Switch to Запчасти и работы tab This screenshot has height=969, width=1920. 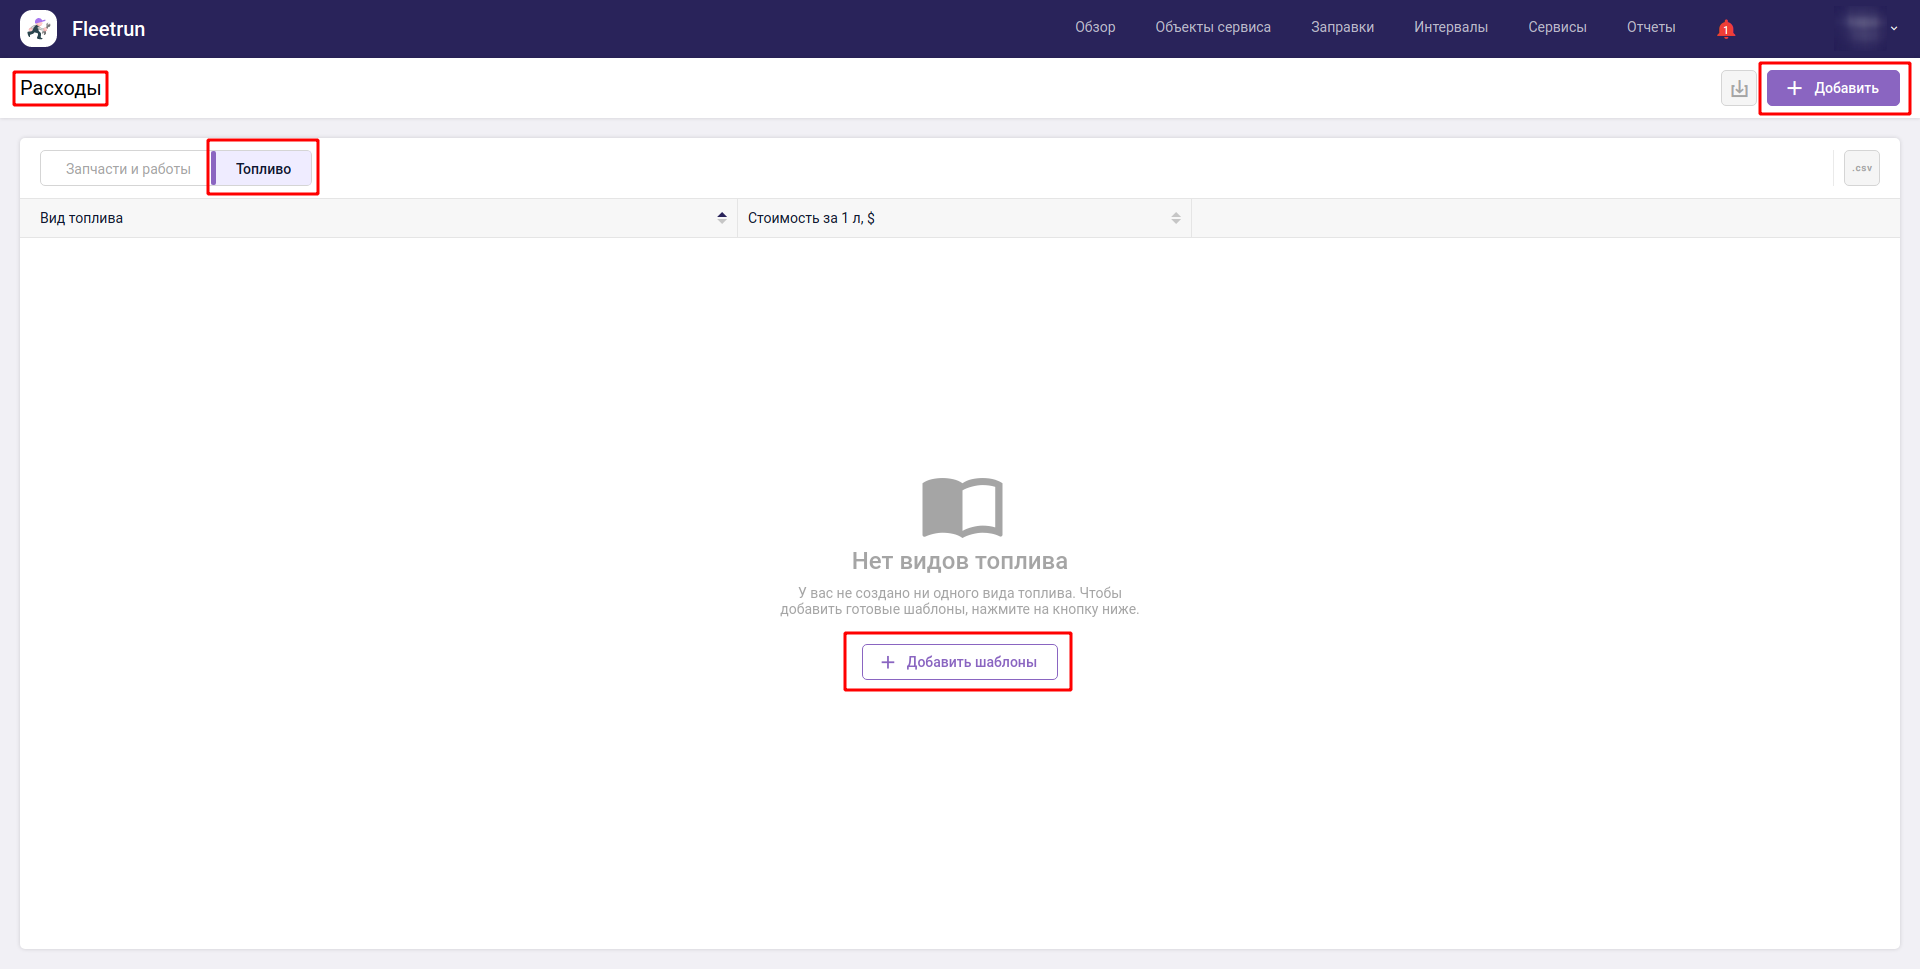point(127,169)
